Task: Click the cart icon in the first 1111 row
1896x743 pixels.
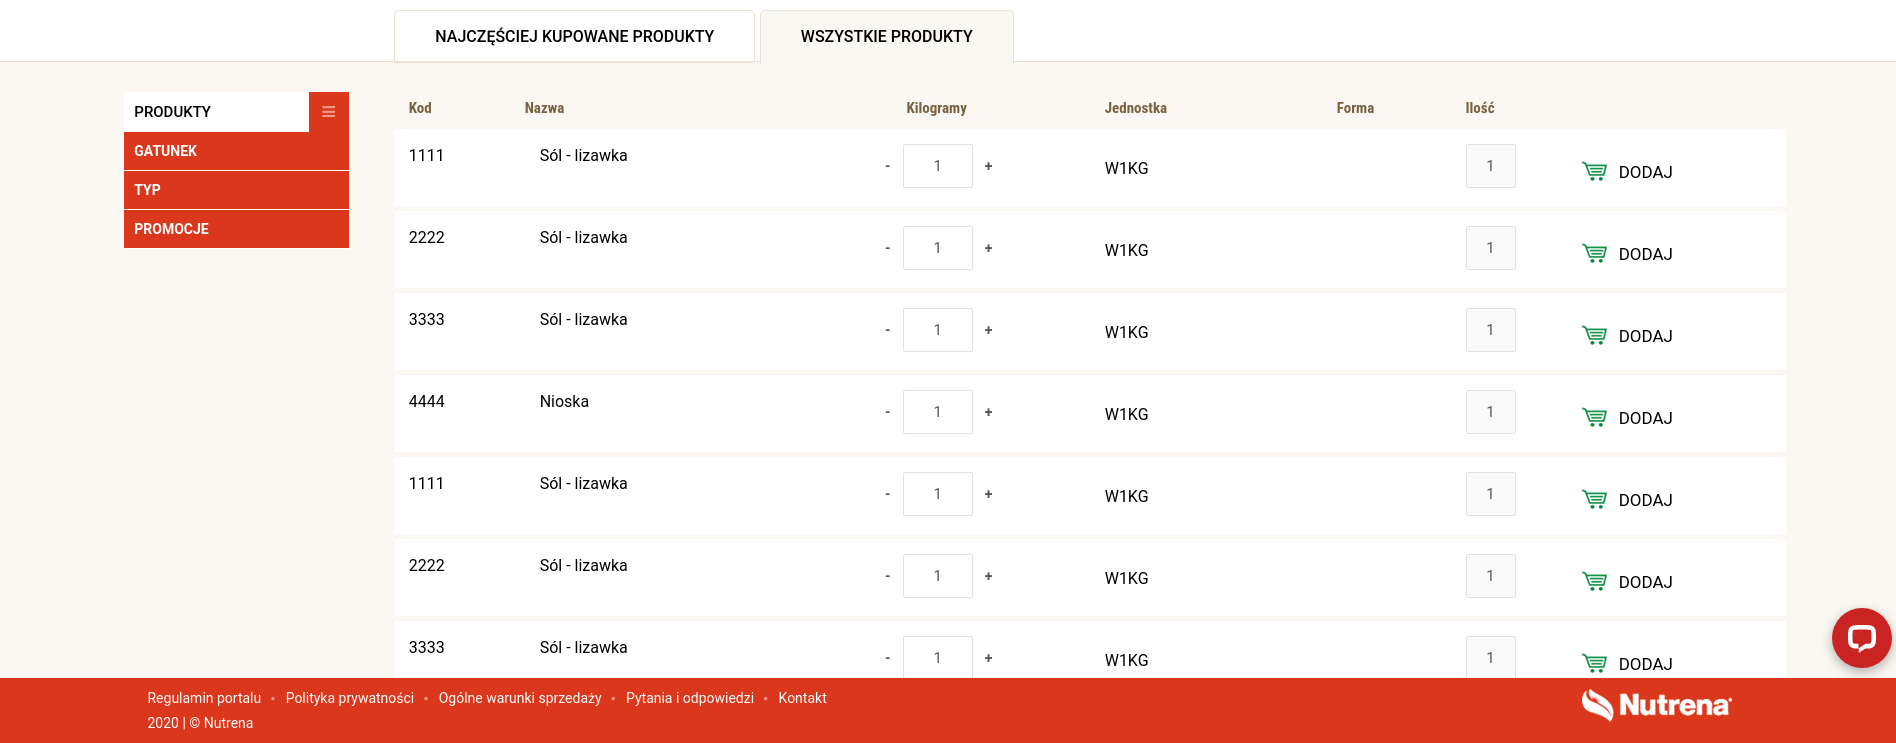Action: click(x=1594, y=172)
